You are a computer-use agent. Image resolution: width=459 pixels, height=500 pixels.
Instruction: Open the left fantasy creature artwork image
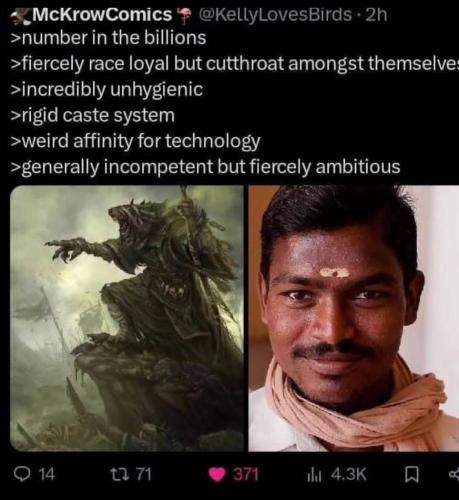click(x=127, y=318)
